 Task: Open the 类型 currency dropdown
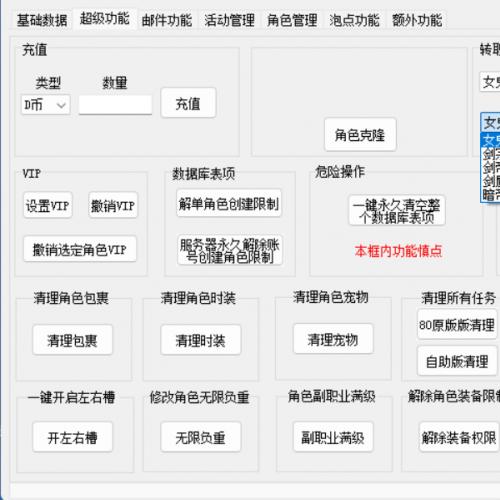[46, 105]
